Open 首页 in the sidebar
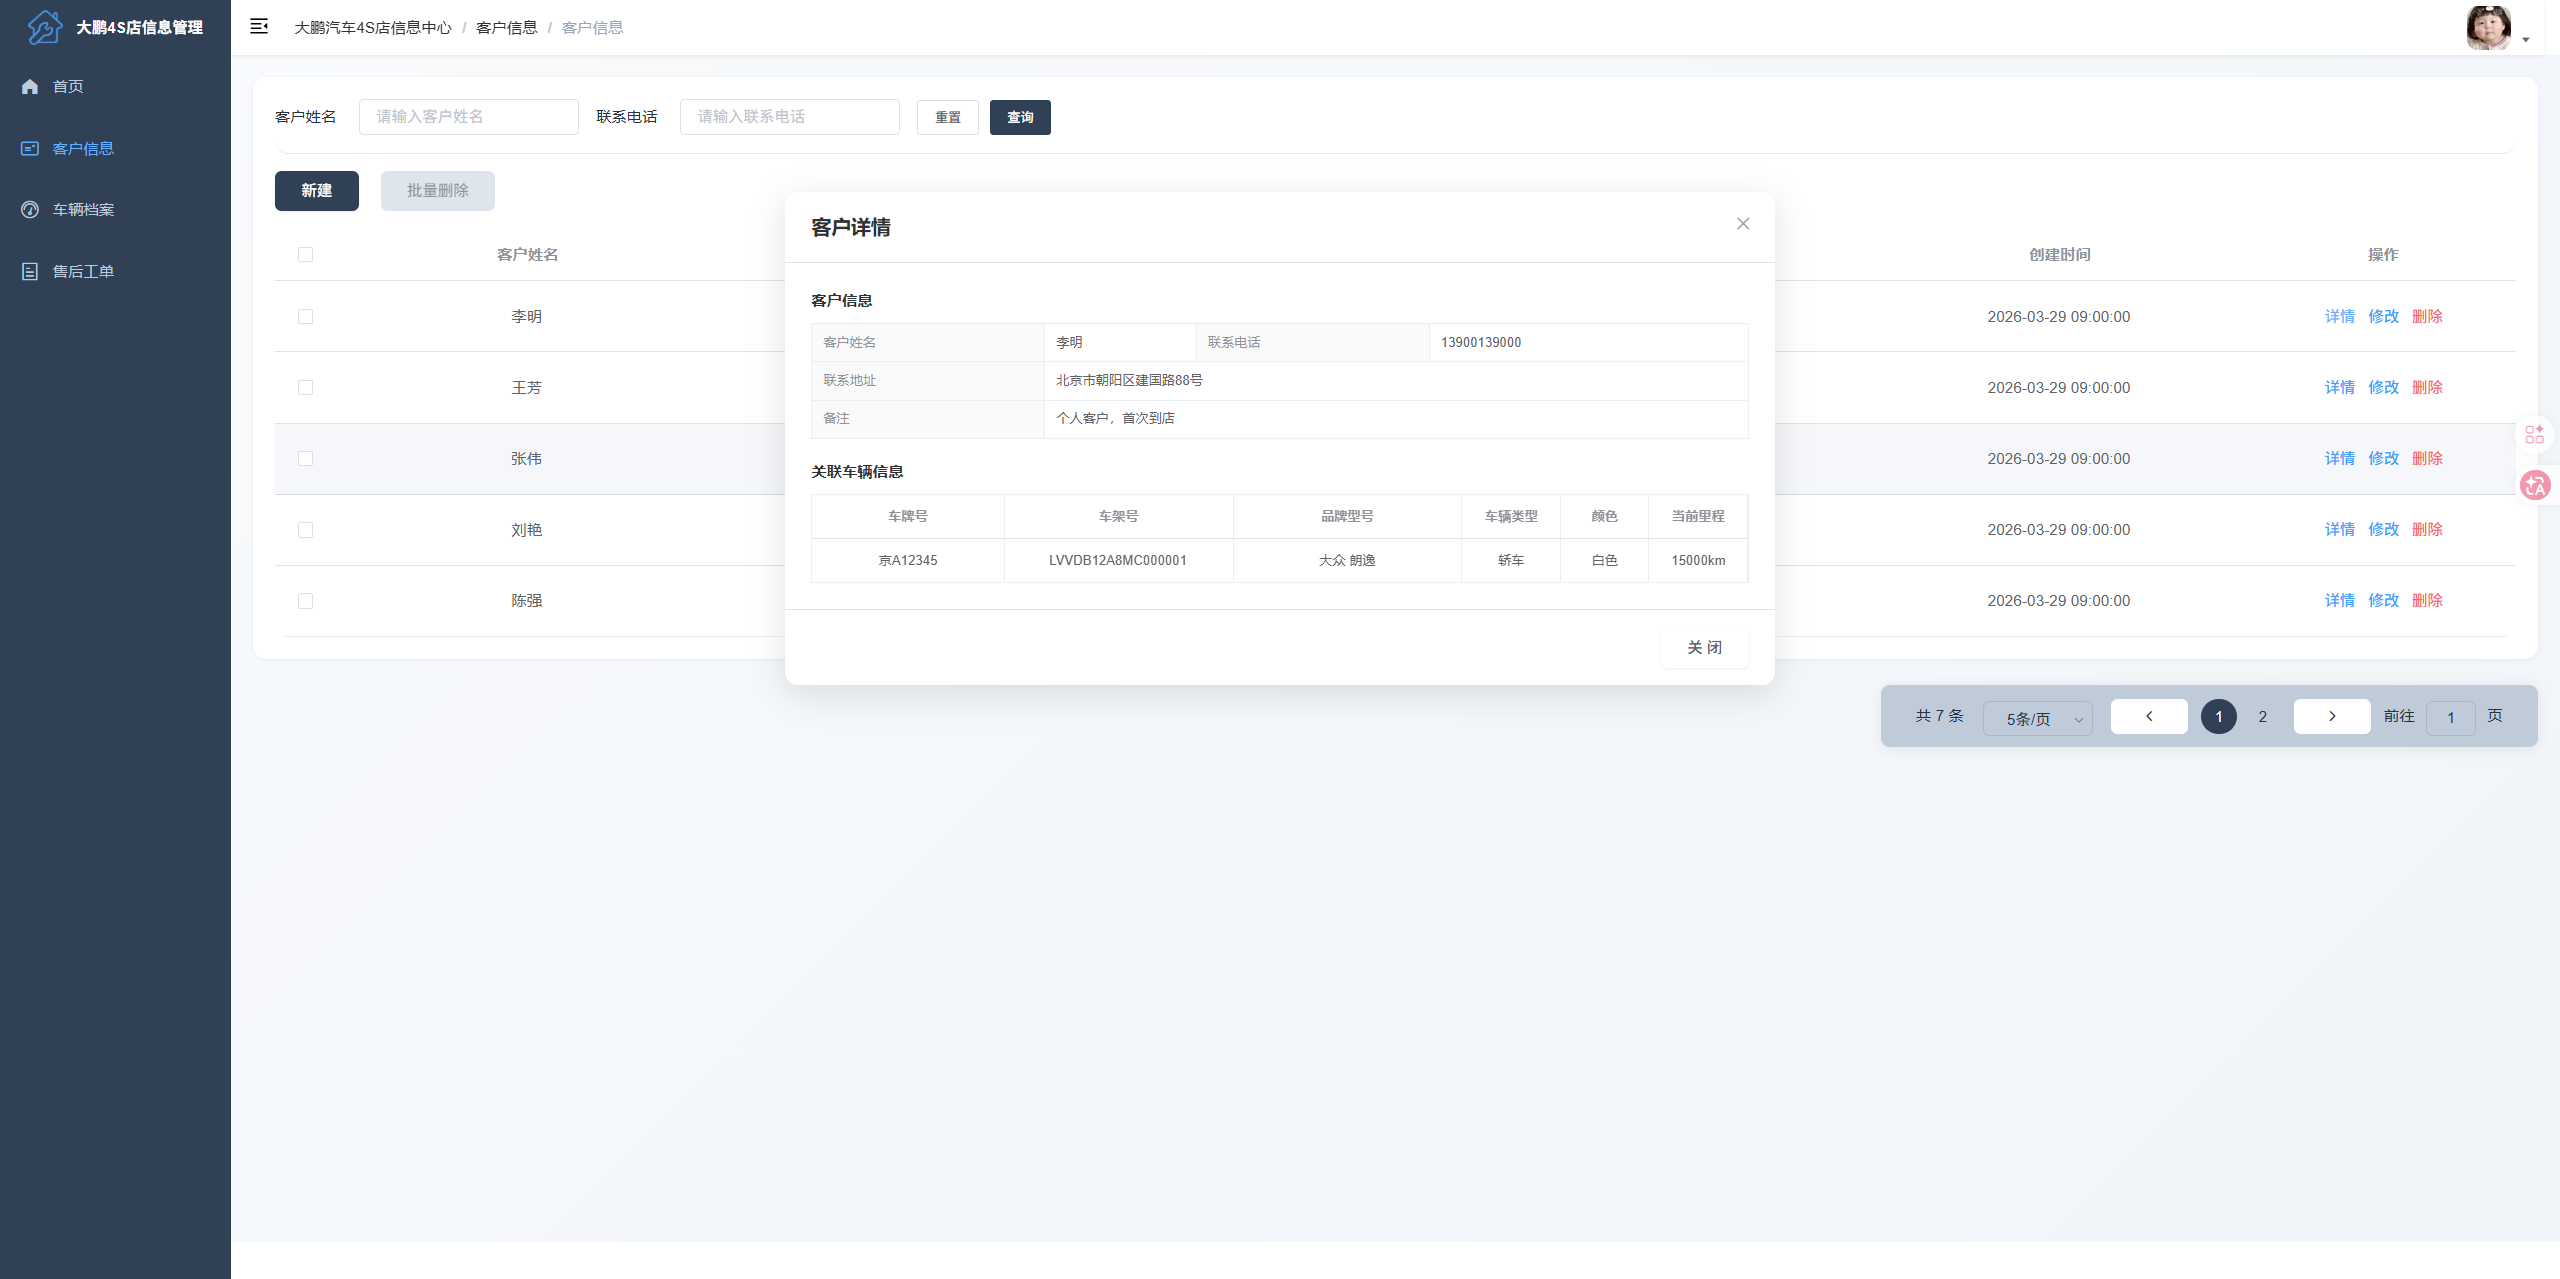The height and width of the screenshot is (1279, 2560). click(115, 87)
